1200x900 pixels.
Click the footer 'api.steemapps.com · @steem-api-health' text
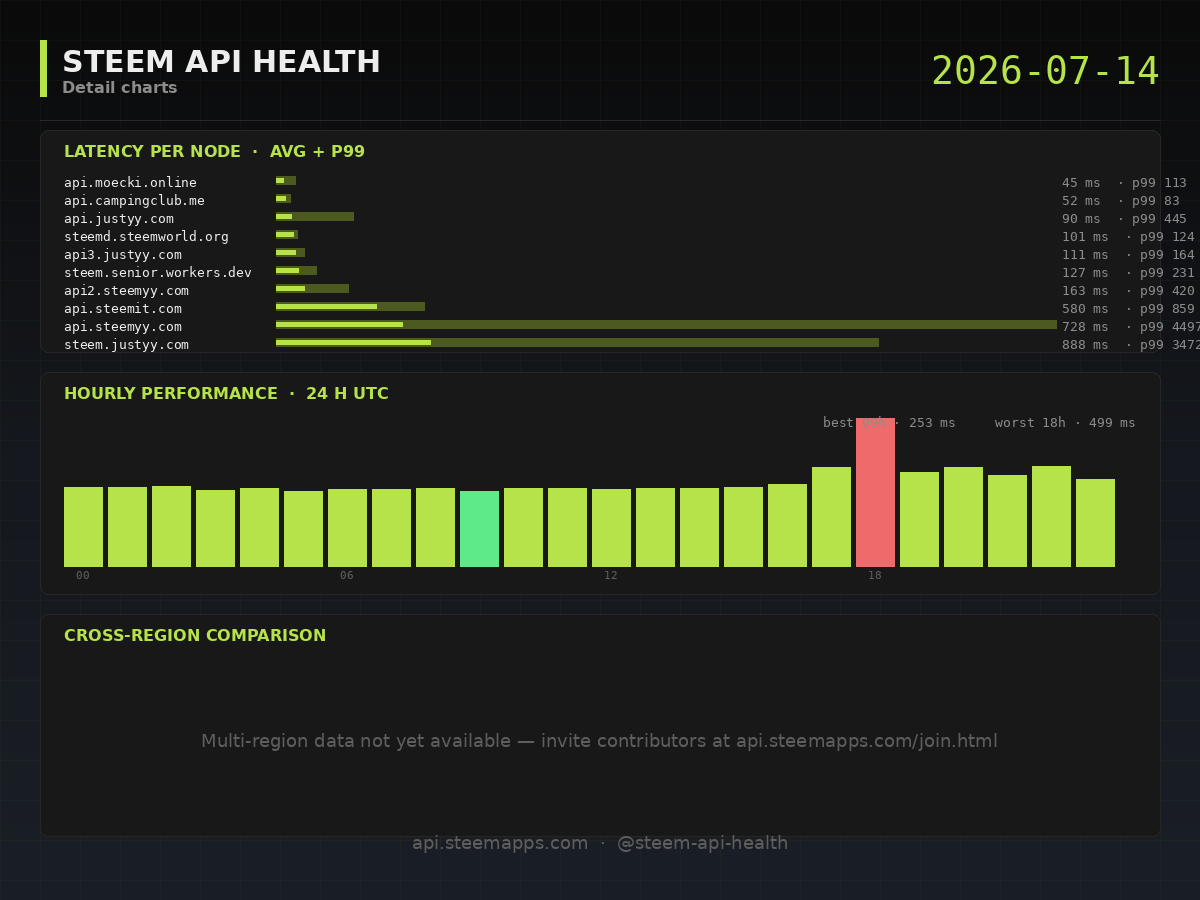point(600,843)
